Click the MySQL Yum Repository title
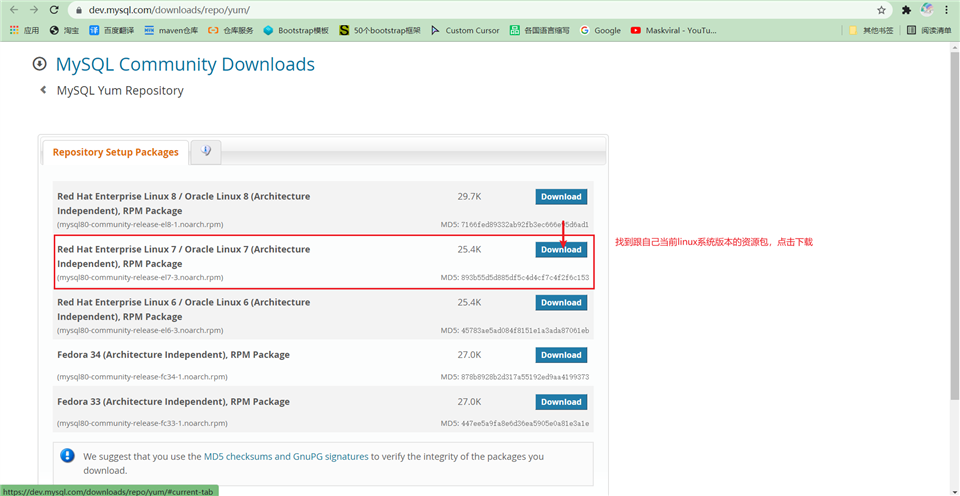Screen dimensions: 960x496 120,91
